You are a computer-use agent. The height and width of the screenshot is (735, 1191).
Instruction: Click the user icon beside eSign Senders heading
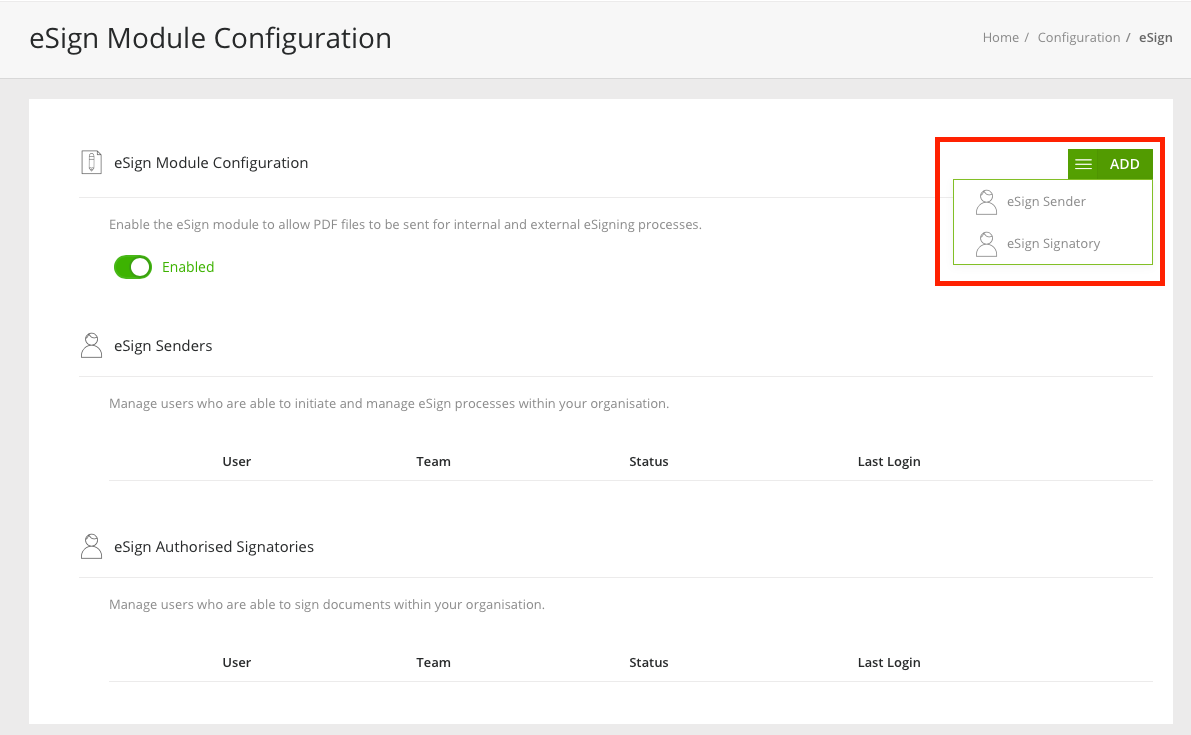pos(91,345)
